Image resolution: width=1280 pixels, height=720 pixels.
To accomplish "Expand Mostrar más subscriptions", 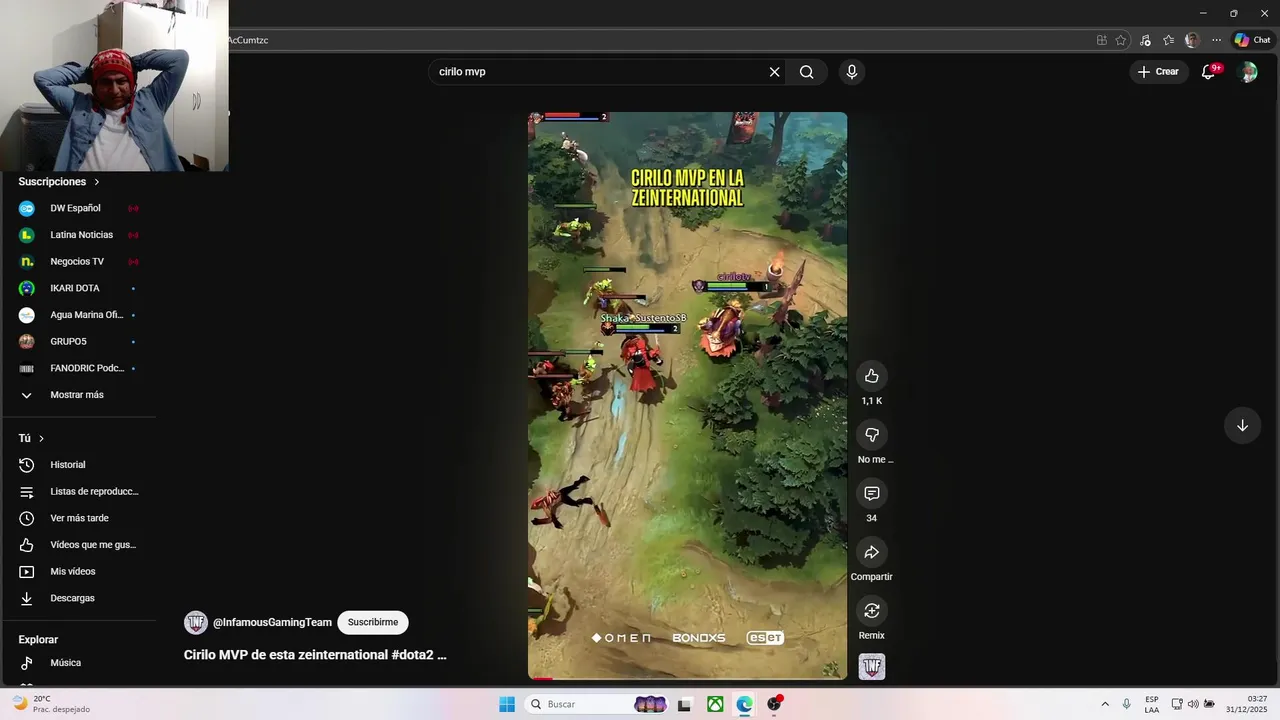I will pos(78,395).
